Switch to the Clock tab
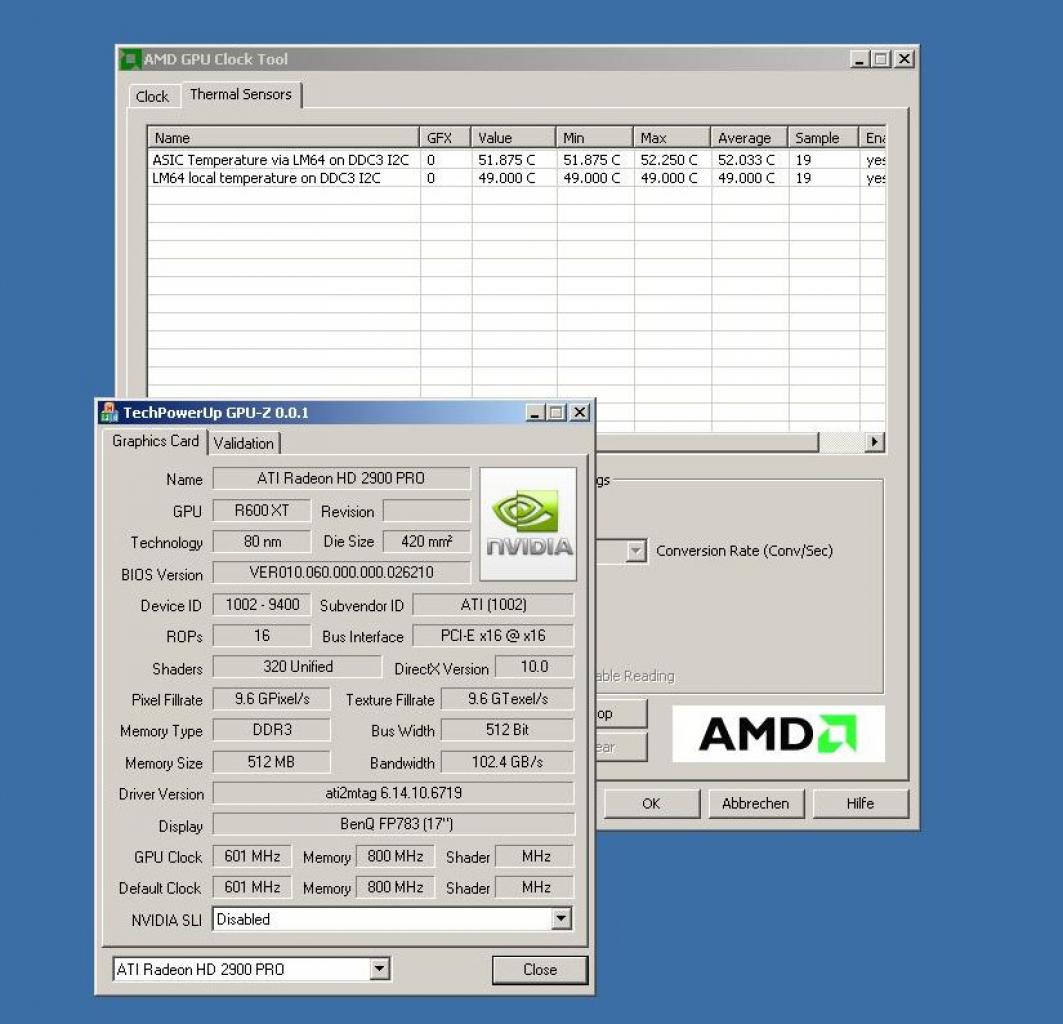This screenshot has height=1024, width=1063. (152, 96)
